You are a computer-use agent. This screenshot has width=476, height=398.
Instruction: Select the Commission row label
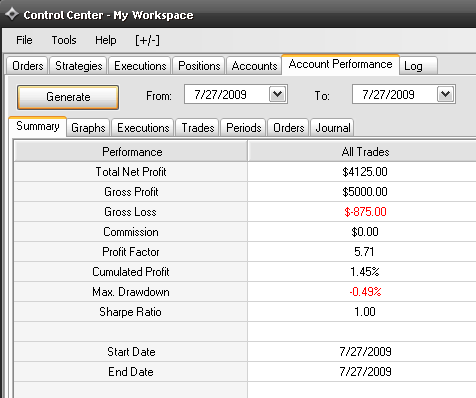click(131, 232)
